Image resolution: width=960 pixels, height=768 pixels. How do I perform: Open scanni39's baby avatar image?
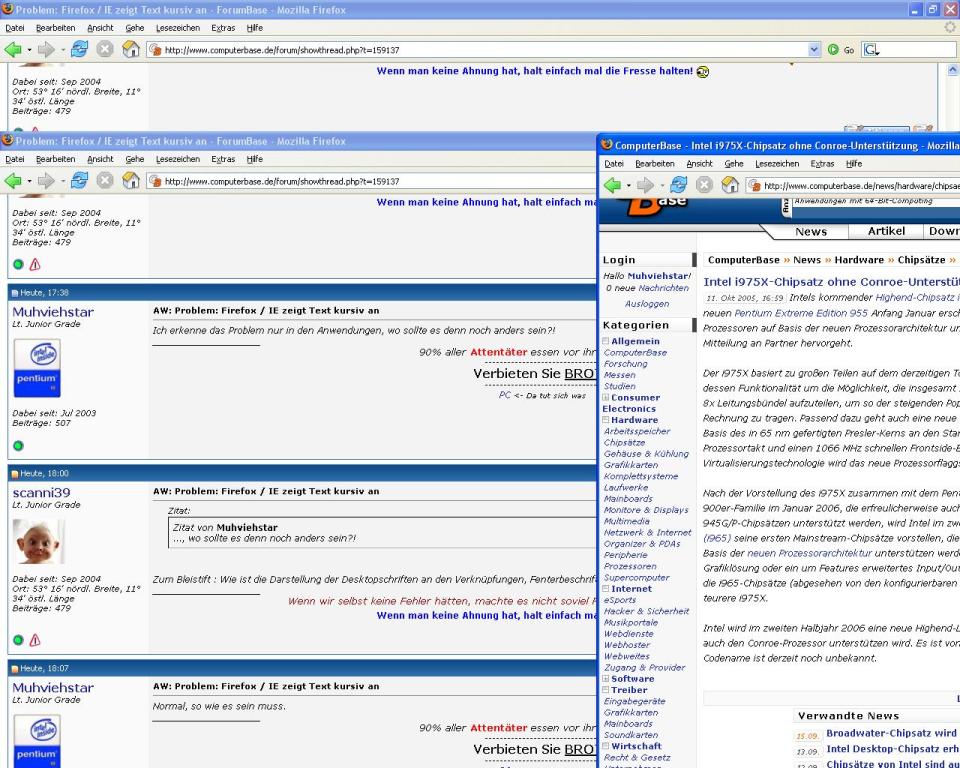(38, 541)
